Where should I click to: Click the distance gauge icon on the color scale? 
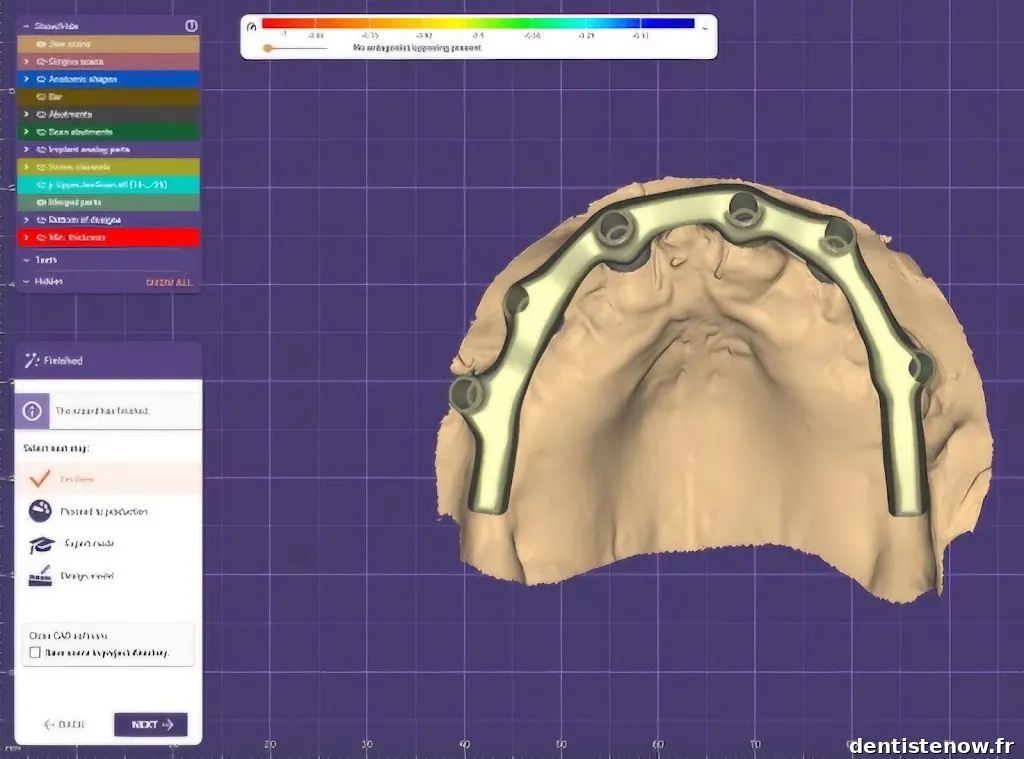coord(251,24)
